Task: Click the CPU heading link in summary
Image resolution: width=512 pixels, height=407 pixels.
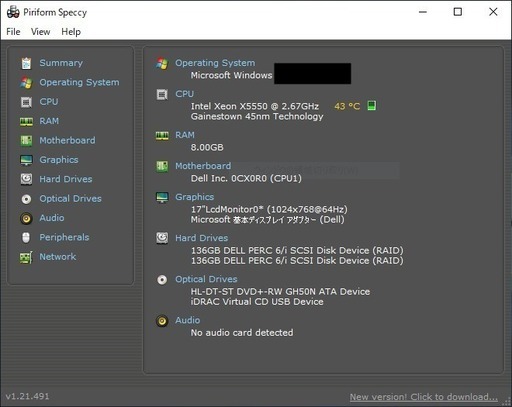Action: click(x=184, y=94)
